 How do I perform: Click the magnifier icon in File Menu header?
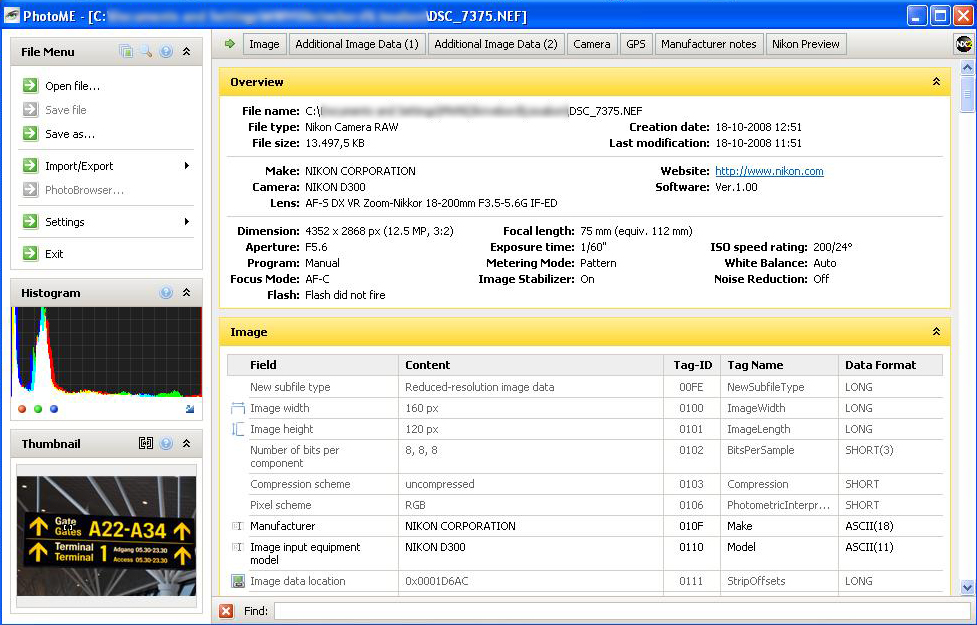146,52
